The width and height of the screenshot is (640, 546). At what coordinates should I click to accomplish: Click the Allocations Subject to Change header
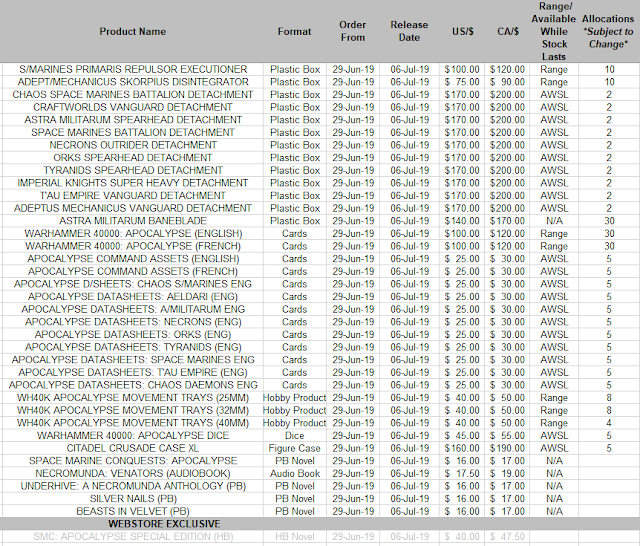coord(608,31)
